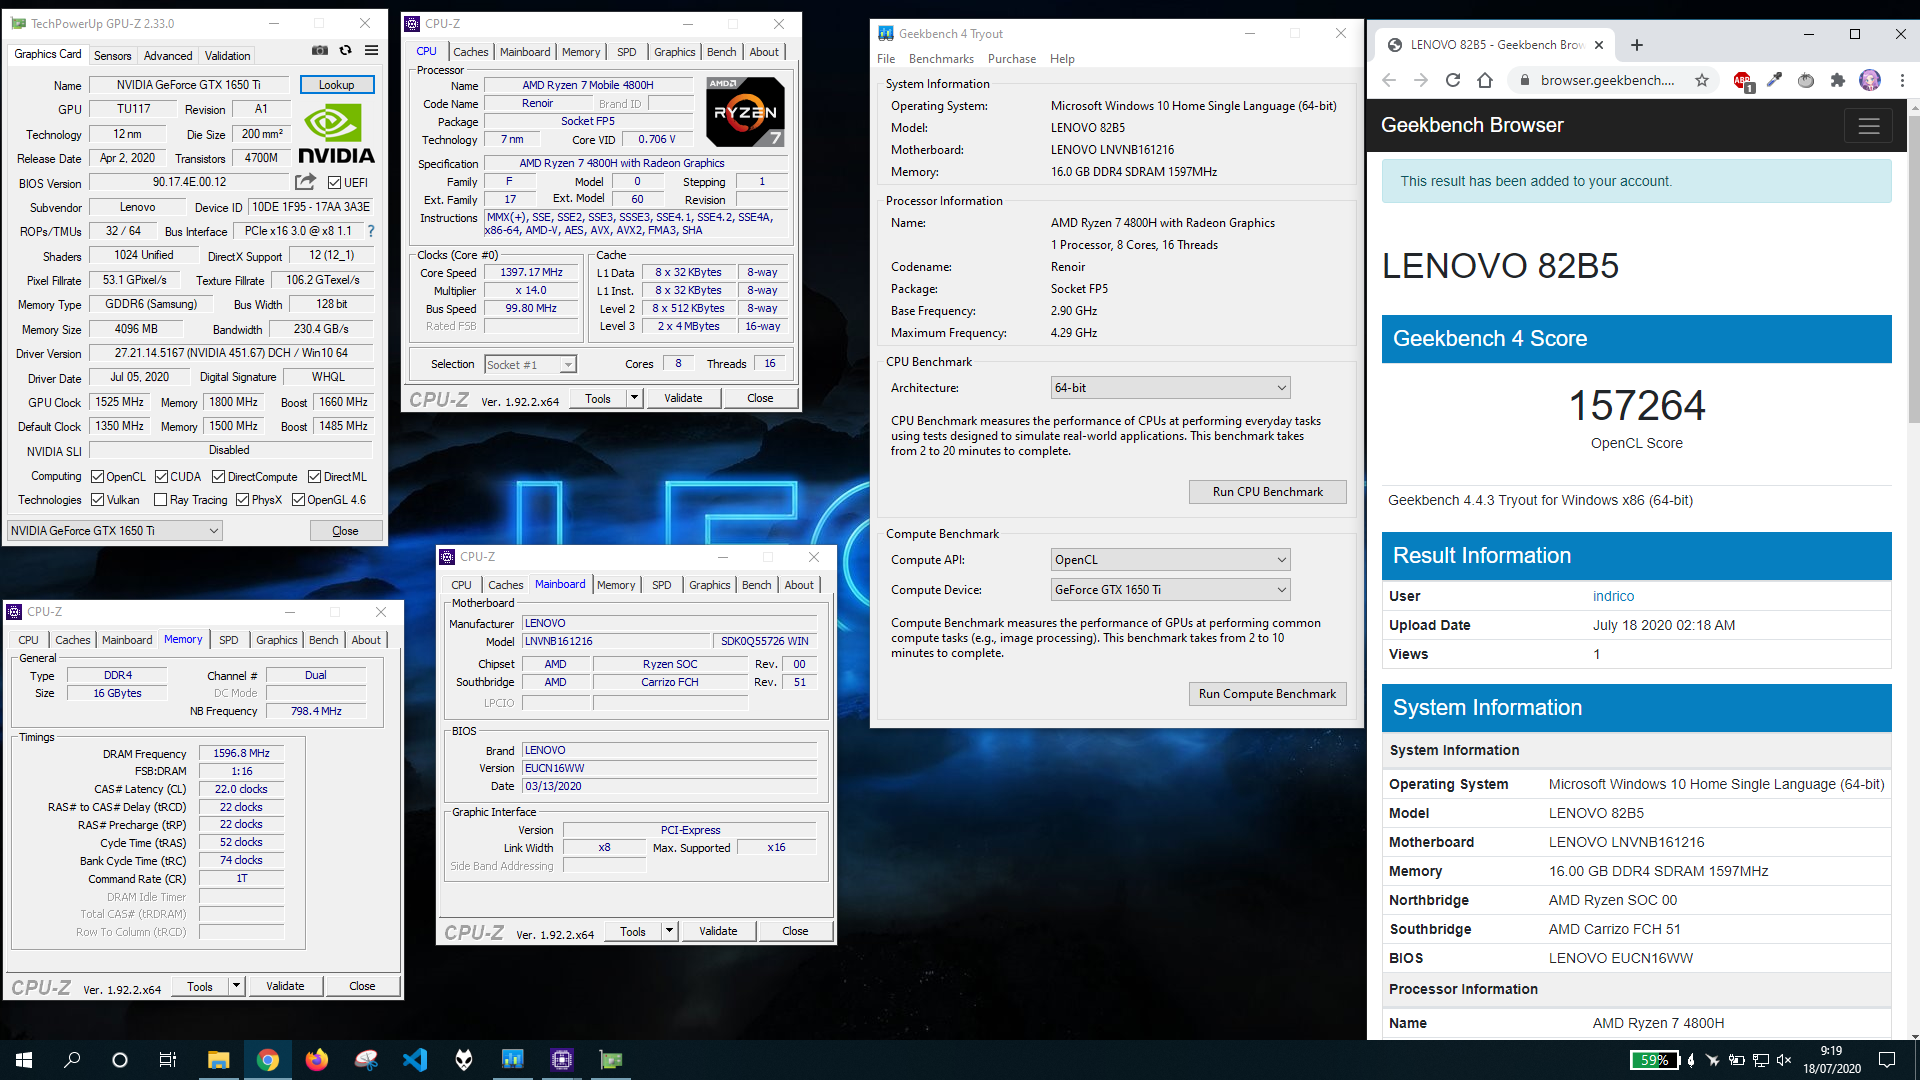Click the muted volume tray icon
Screen dimensions: 1920x1080
(1784, 1060)
